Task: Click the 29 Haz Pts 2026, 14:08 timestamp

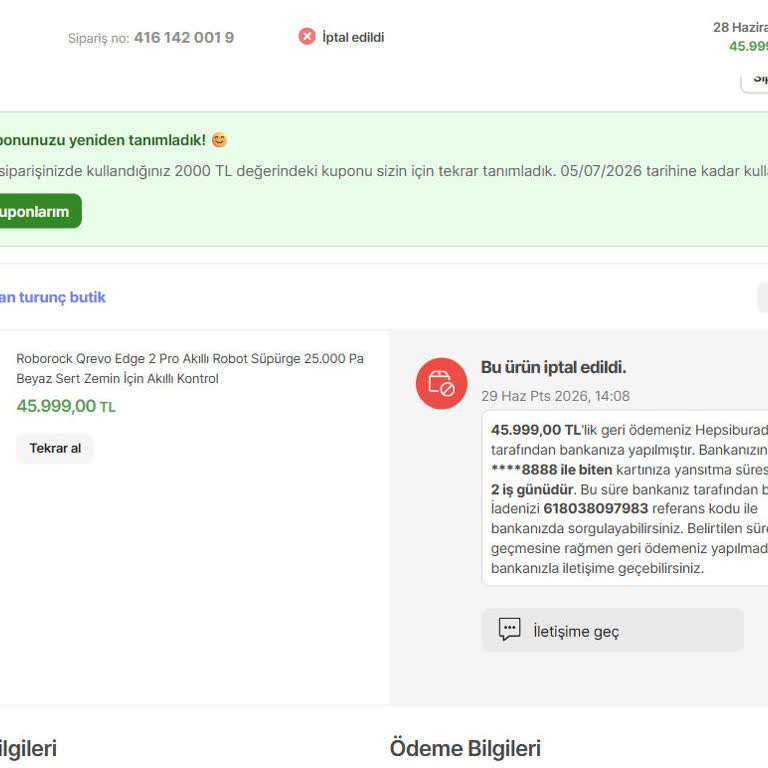Action: (555, 396)
